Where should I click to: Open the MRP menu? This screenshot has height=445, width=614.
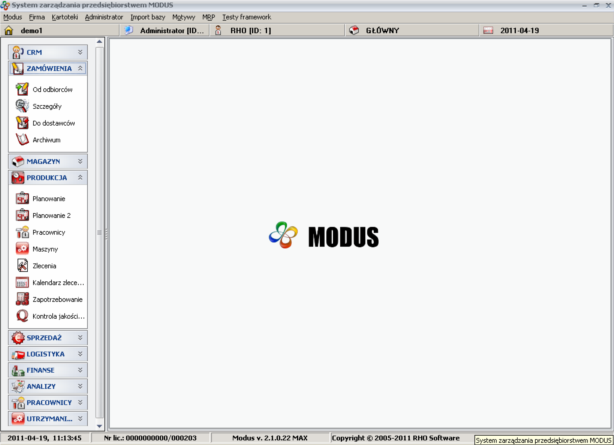209,17
